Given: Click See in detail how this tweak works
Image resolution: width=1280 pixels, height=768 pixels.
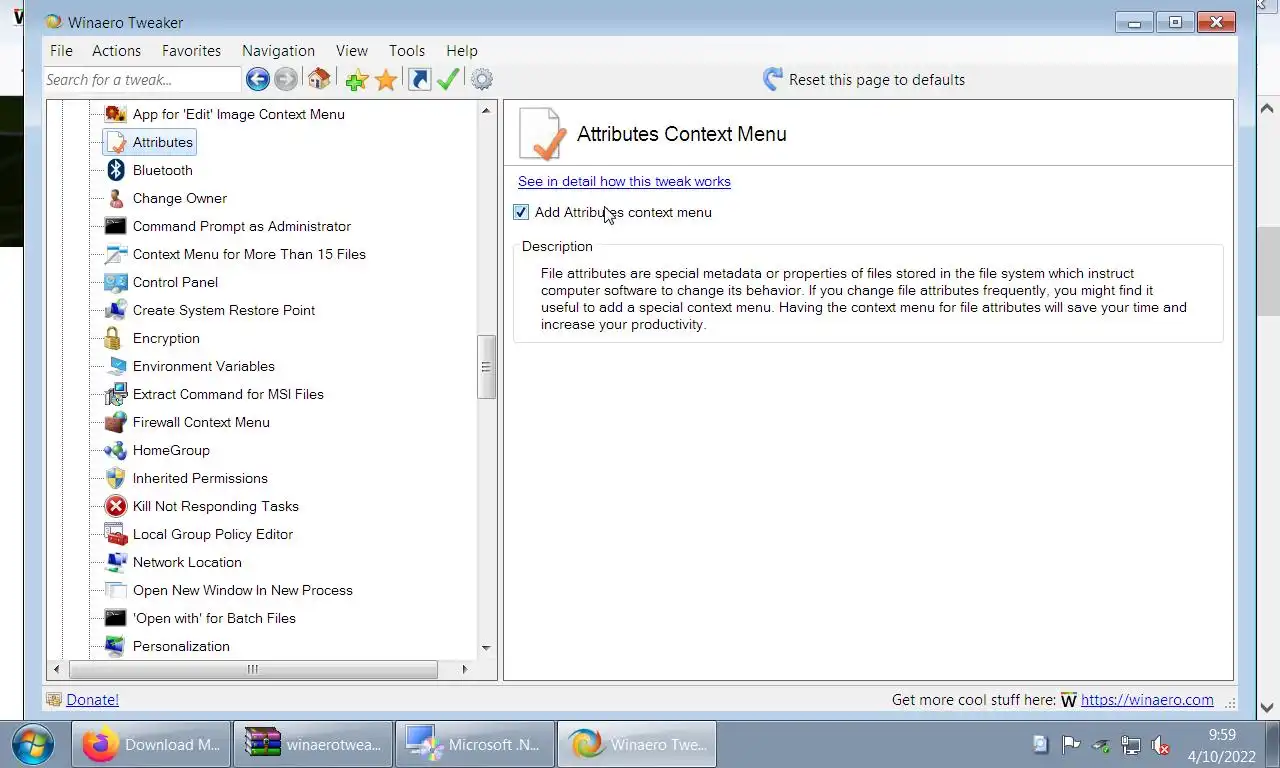Looking at the screenshot, I should tap(624, 181).
